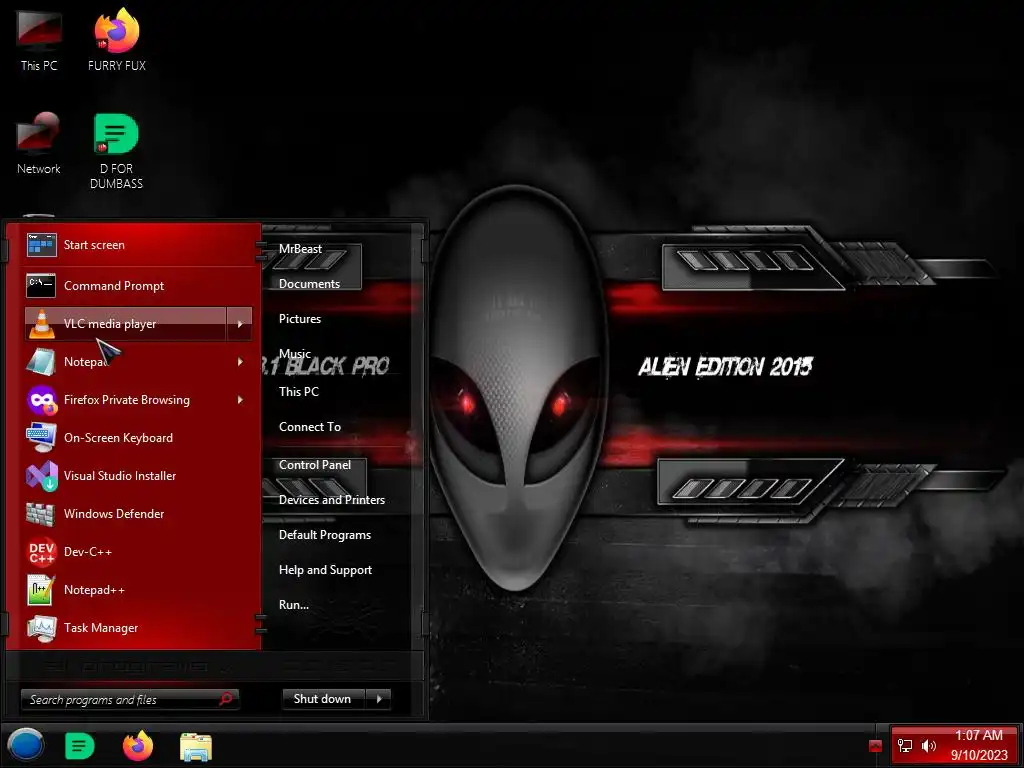
Task: Select the Visual Studio Installer text label
Action: tap(120, 476)
